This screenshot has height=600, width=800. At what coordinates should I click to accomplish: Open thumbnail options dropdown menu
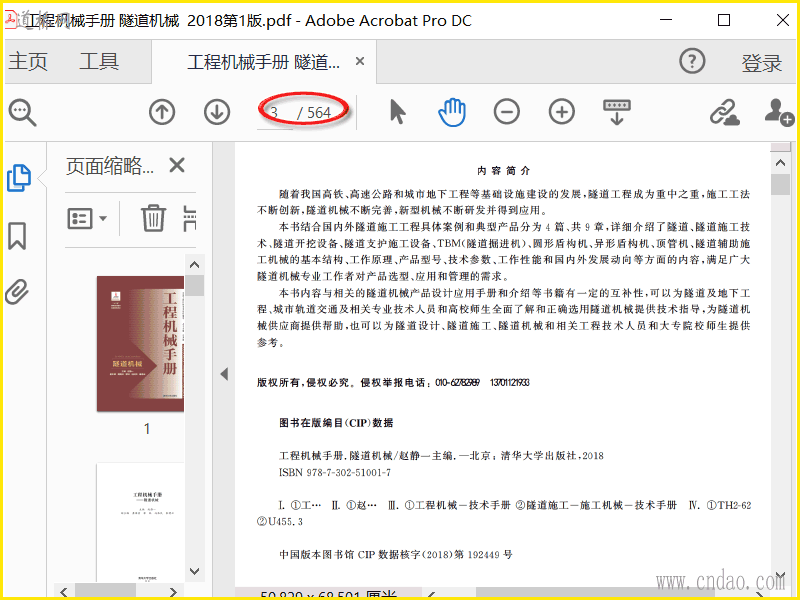(87, 219)
